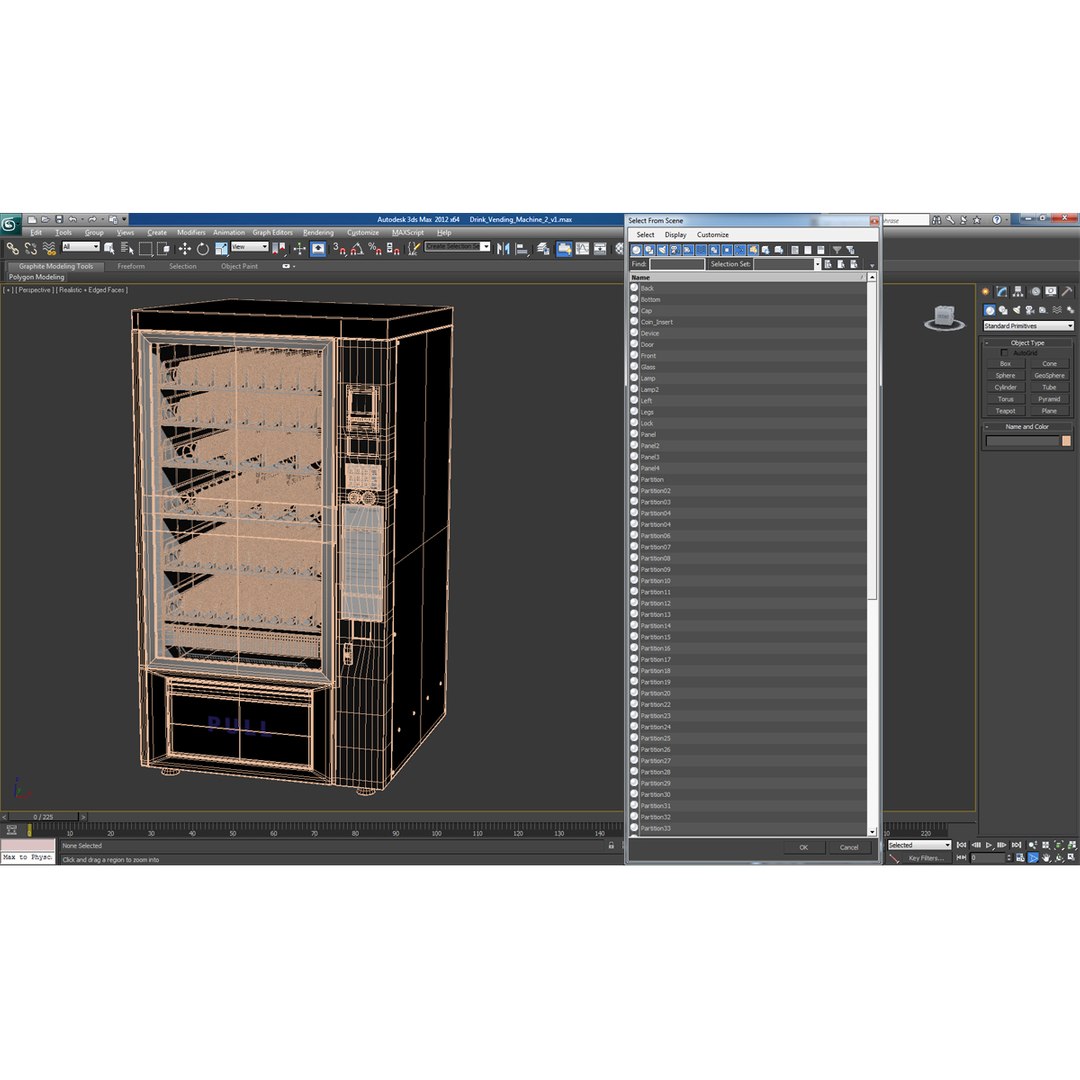
Task: Toggle the Percent Snap icon
Action: pos(375,249)
